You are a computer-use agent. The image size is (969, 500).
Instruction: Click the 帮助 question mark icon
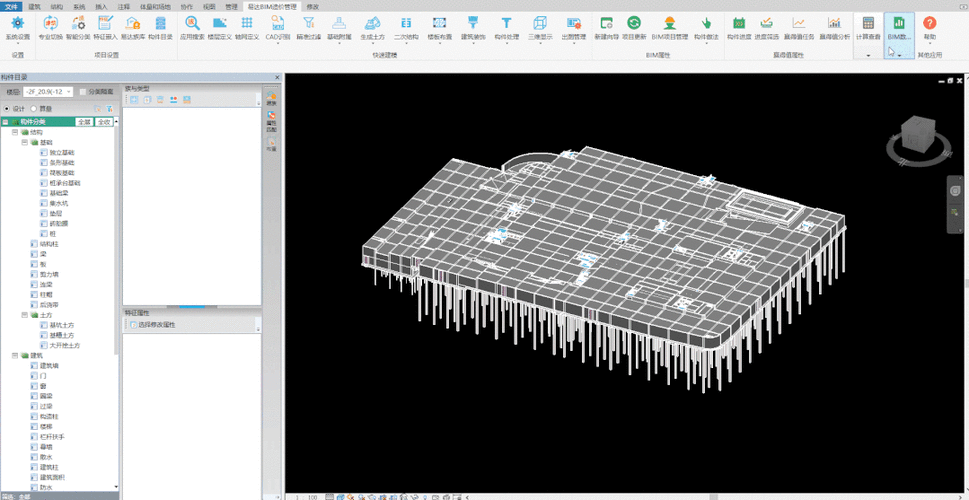point(930,23)
